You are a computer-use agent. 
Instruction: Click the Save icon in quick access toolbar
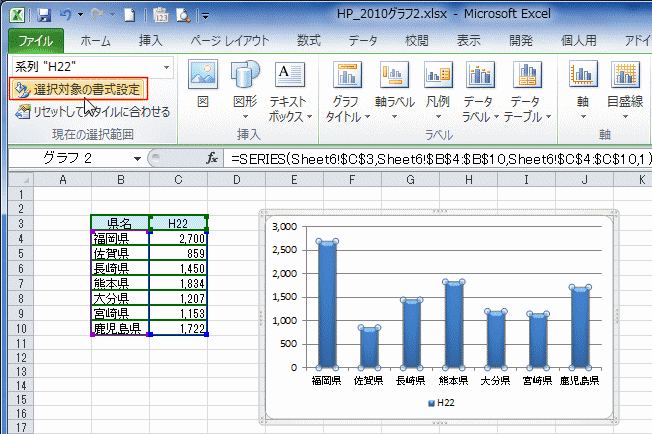(43, 16)
